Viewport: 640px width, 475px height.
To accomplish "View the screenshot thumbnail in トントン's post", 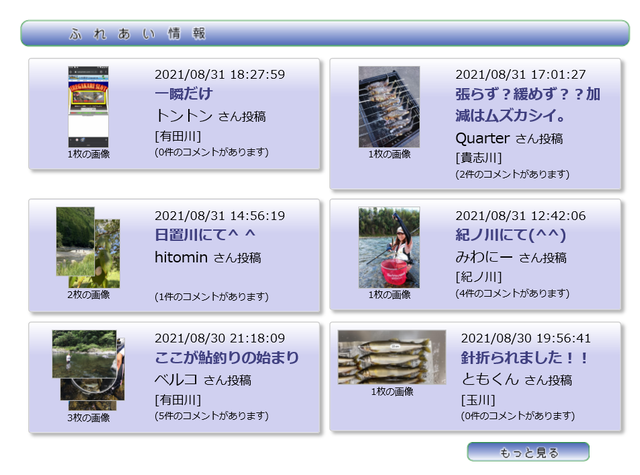I will (88, 107).
